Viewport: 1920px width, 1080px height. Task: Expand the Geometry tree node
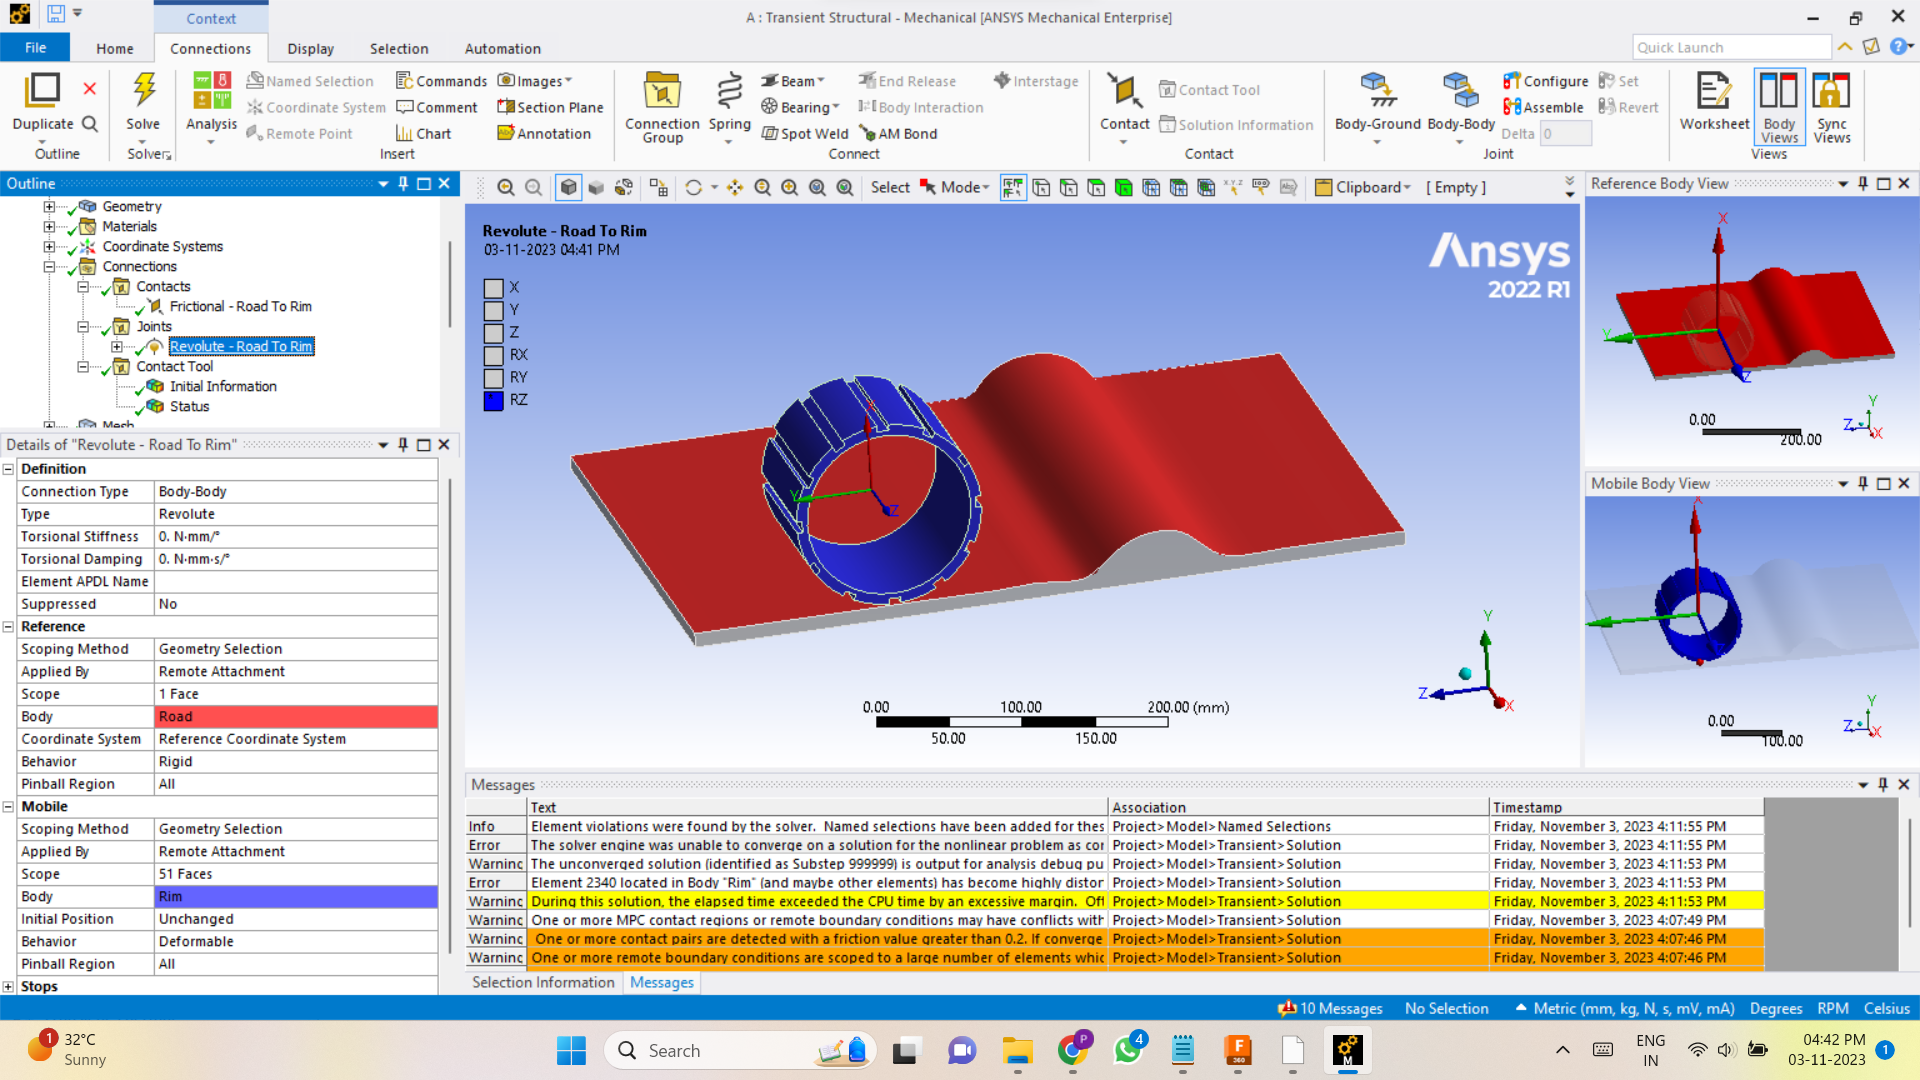pos(49,207)
